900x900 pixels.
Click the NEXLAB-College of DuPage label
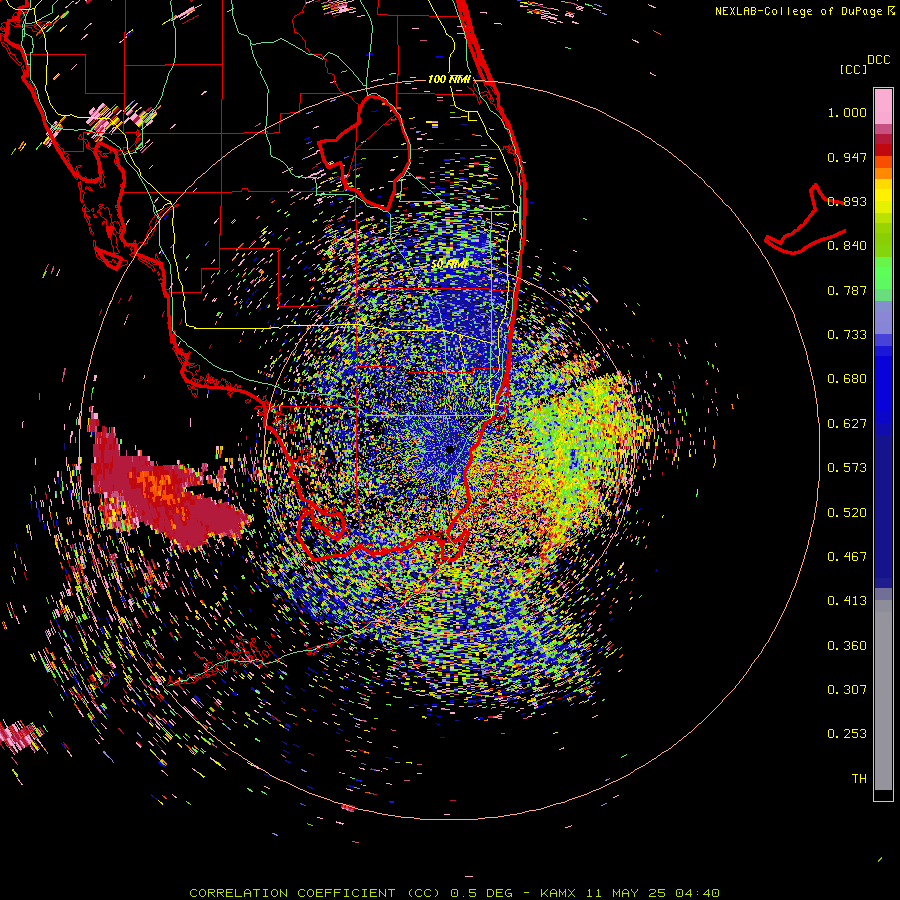pos(805,11)
